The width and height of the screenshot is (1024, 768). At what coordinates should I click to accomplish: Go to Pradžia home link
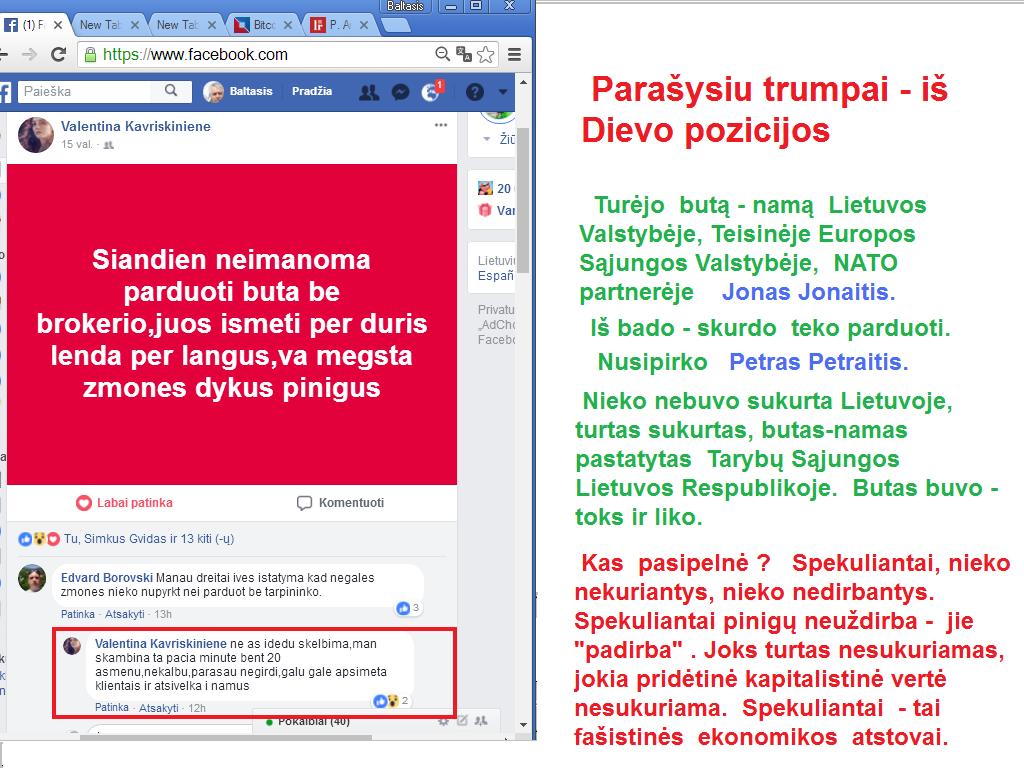click(312, 91)
